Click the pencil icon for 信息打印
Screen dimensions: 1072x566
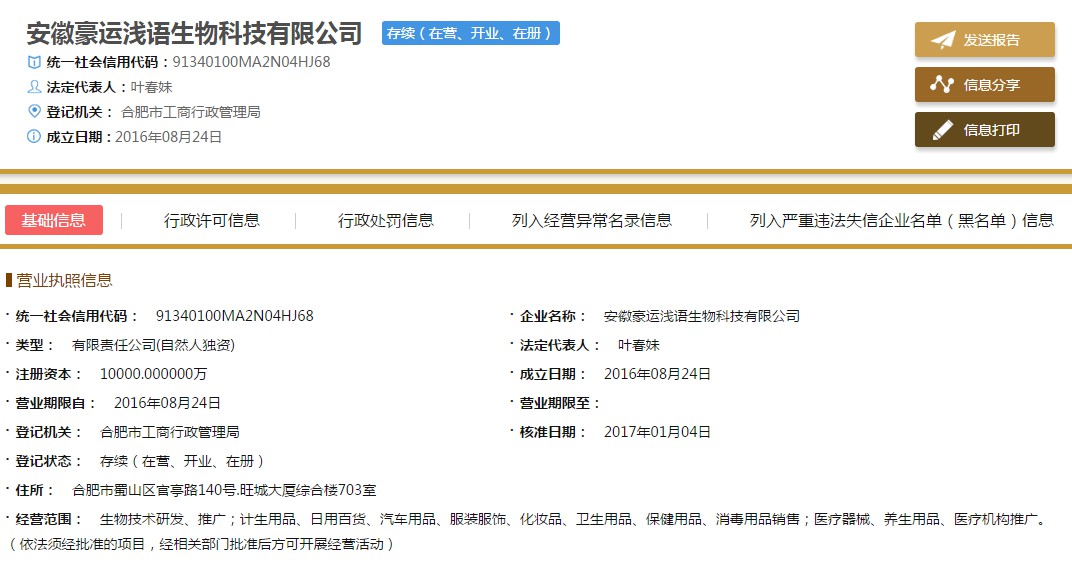click(x=942, y=130)
